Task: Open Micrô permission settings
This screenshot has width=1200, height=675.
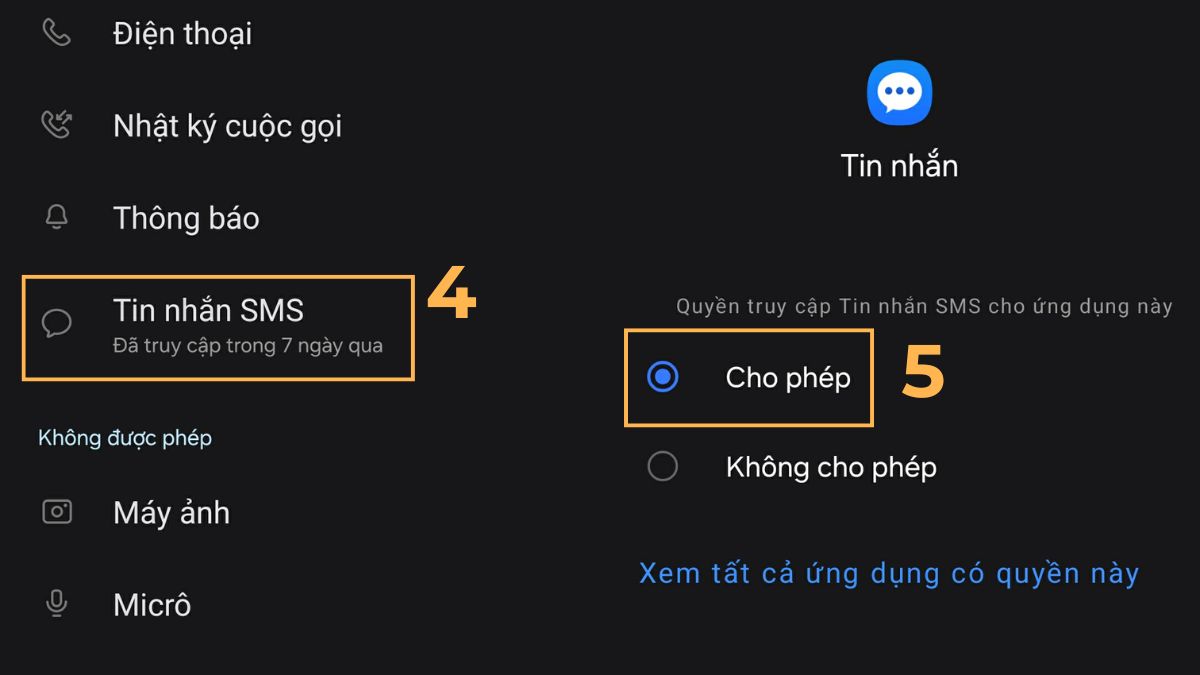Action: click(152, 603)
